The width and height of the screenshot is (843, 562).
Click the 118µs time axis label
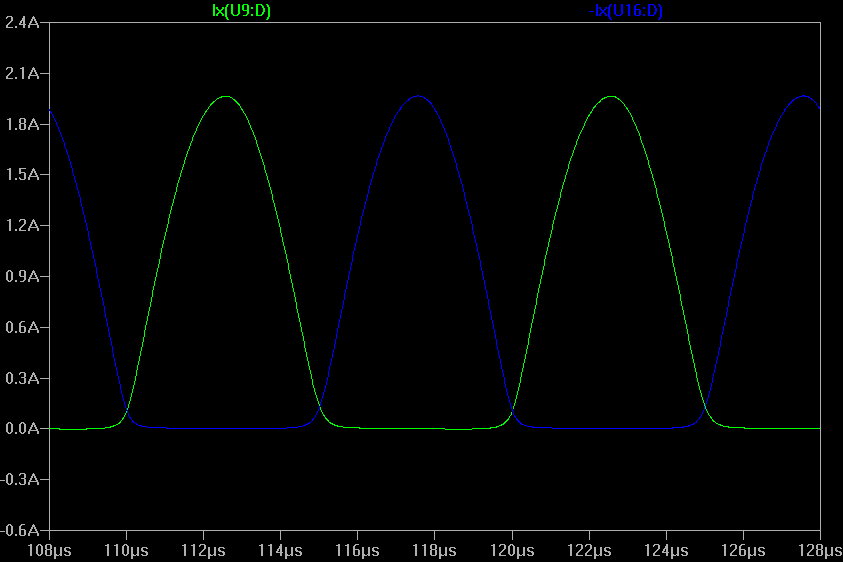(x=434, y=551)
